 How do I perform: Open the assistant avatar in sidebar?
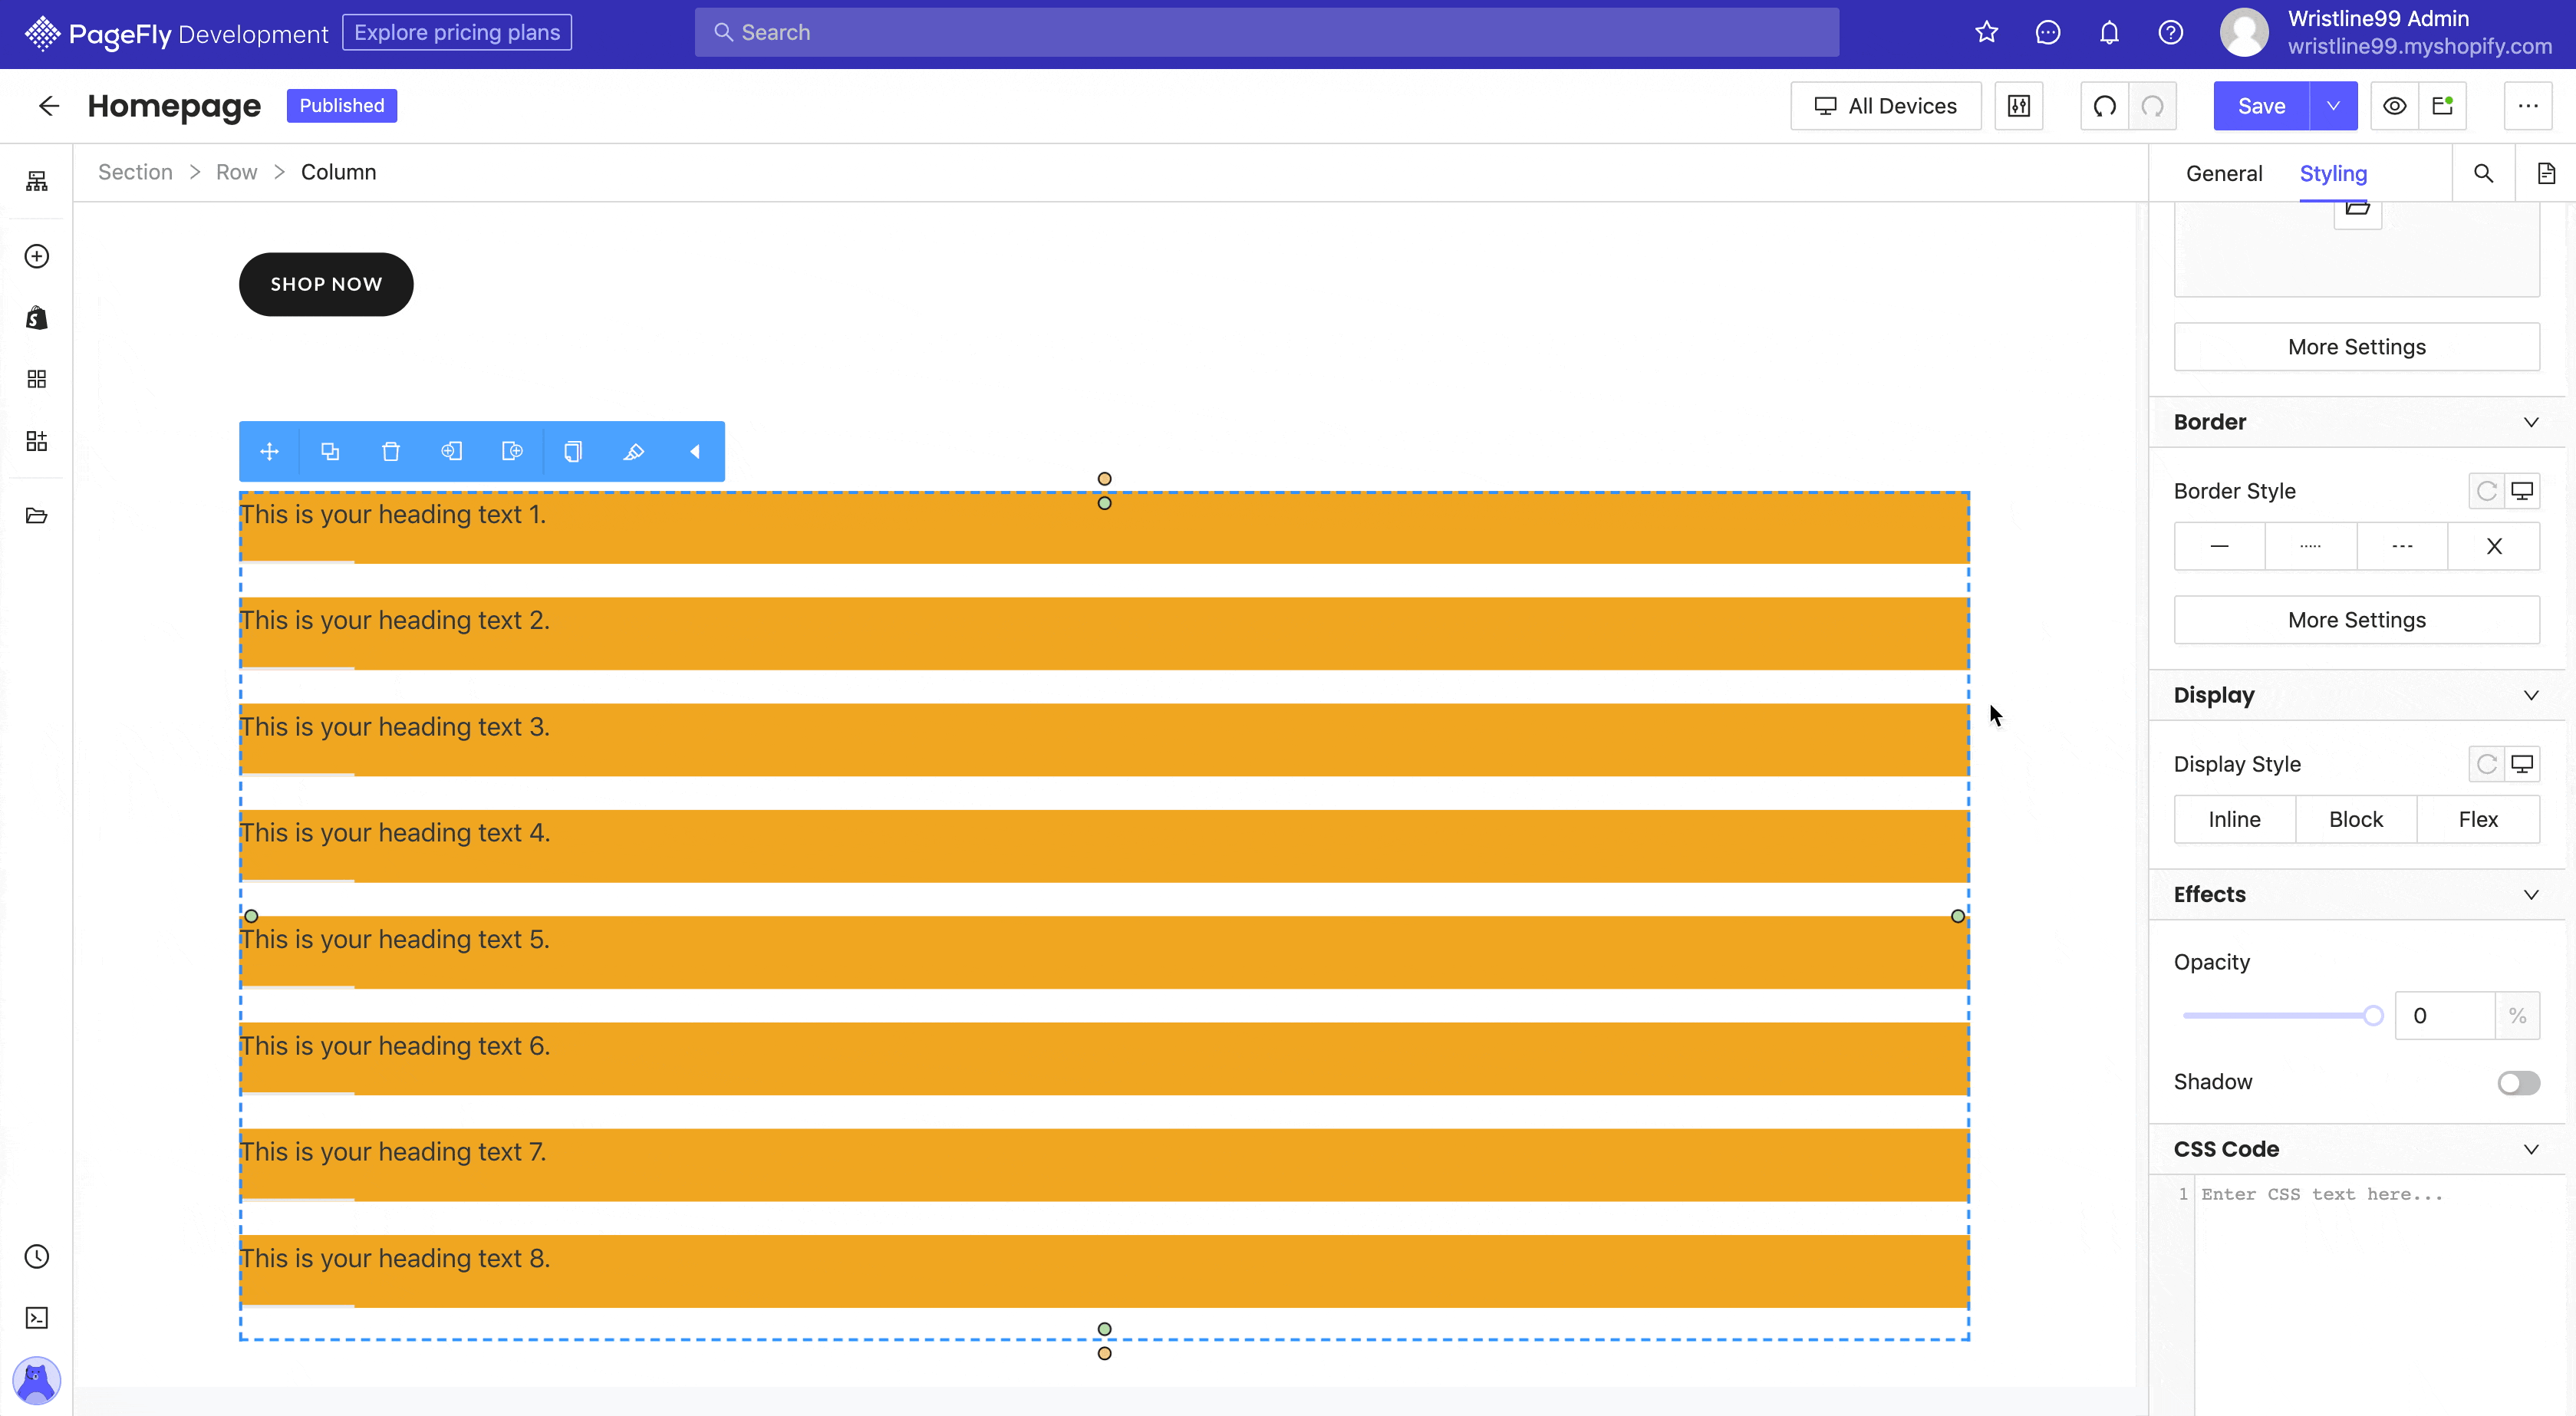point(37,1381)
